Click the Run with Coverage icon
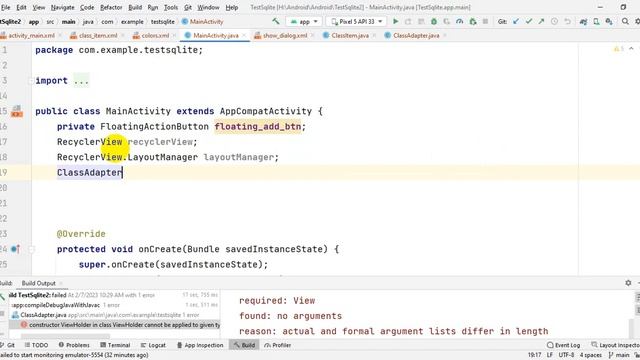 pos(447,21)
